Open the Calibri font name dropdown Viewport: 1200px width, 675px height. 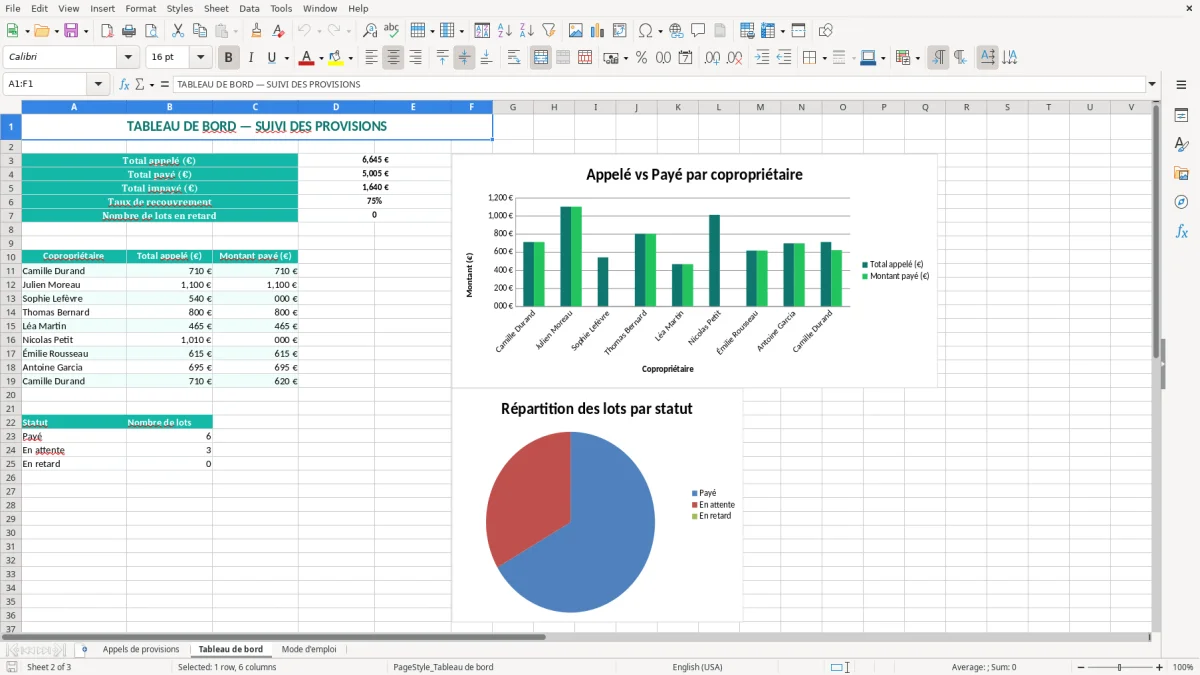click(x=129, y=58)
